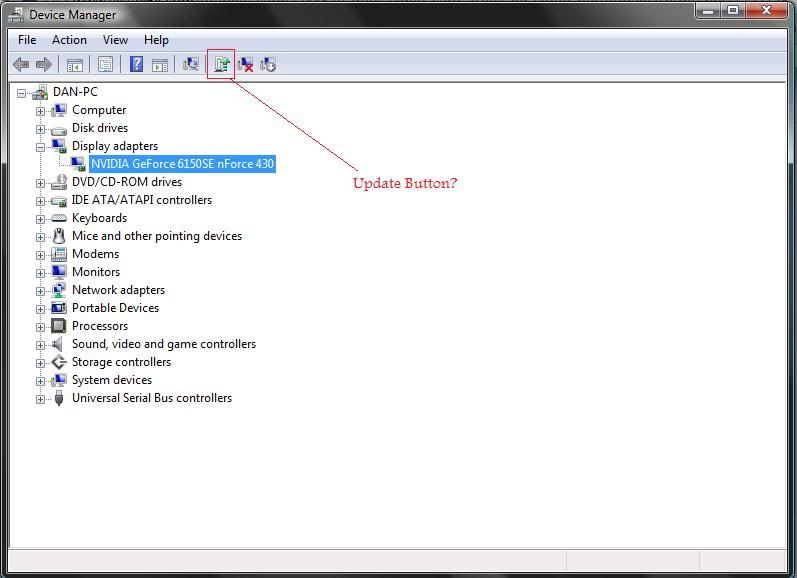Click the Device Manager title bar icon
Screen dimensions: 797x578
(16, 15)
